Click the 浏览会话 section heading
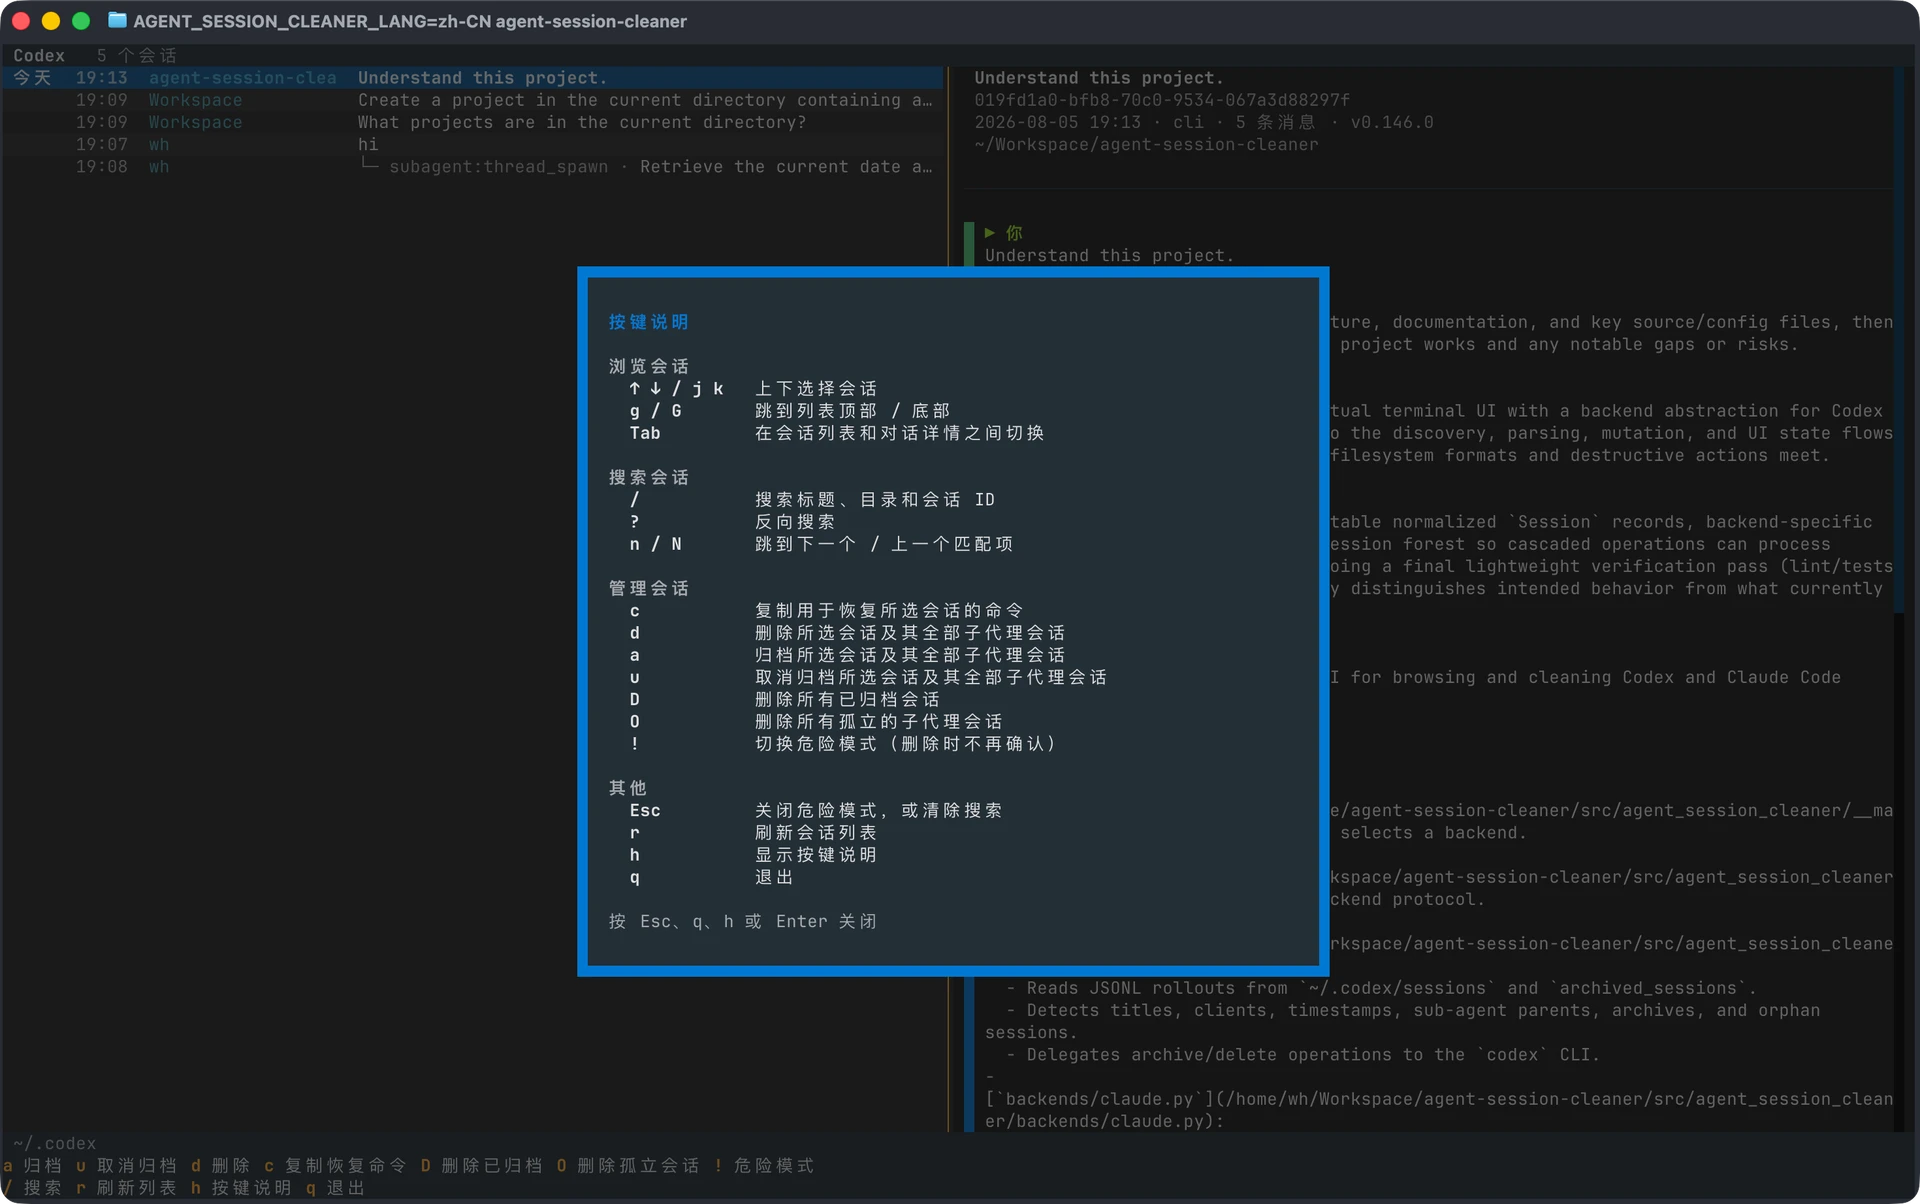 tap(649, 366)
